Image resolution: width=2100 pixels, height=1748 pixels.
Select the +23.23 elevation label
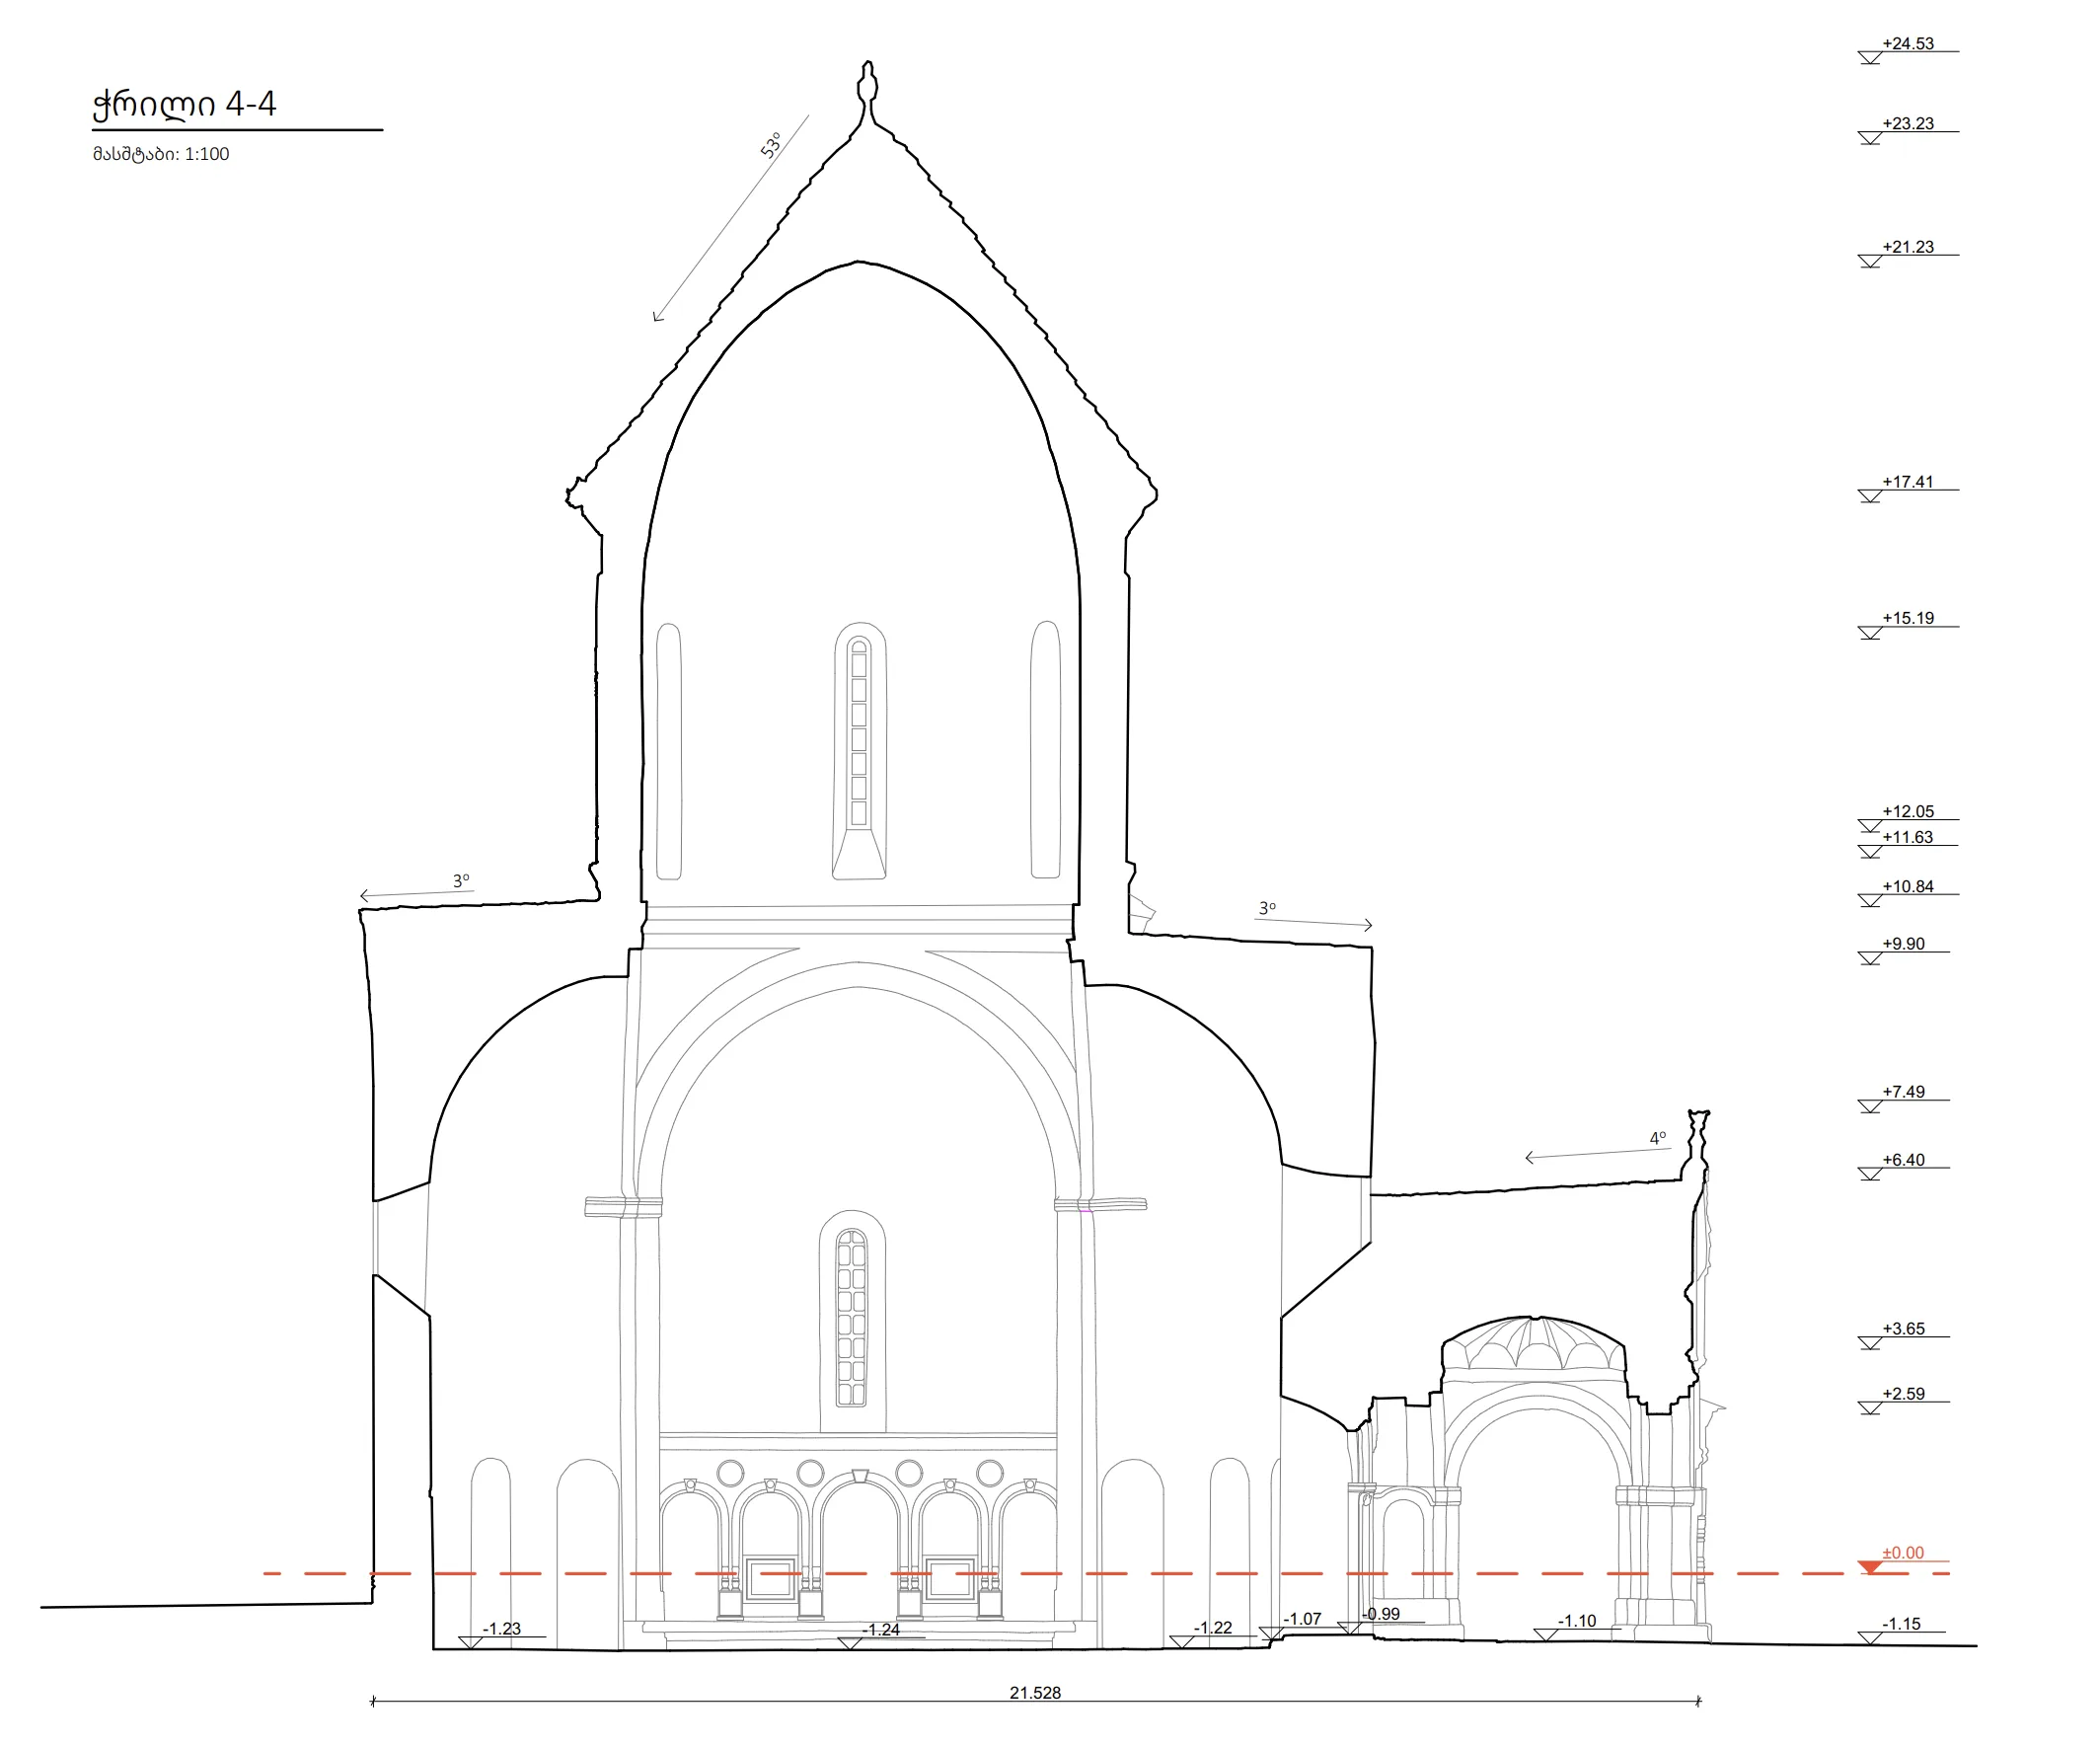(x=1908, y=124)
